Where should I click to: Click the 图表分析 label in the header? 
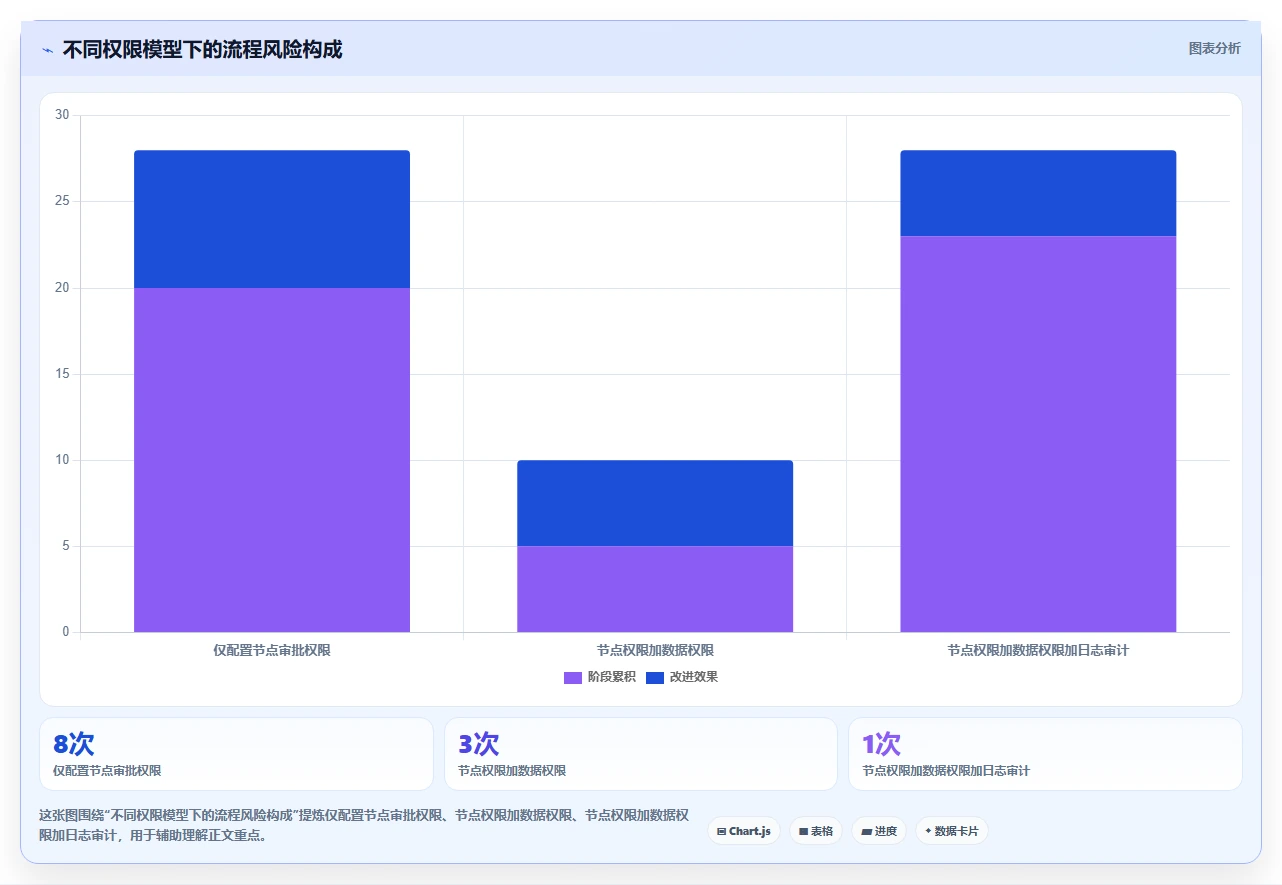click(1214, 49)
